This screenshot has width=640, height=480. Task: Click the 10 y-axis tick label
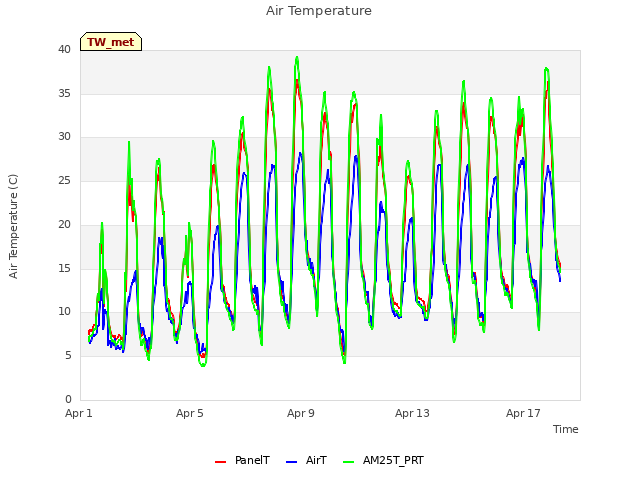pyautogui.click(x=64, y=312)
